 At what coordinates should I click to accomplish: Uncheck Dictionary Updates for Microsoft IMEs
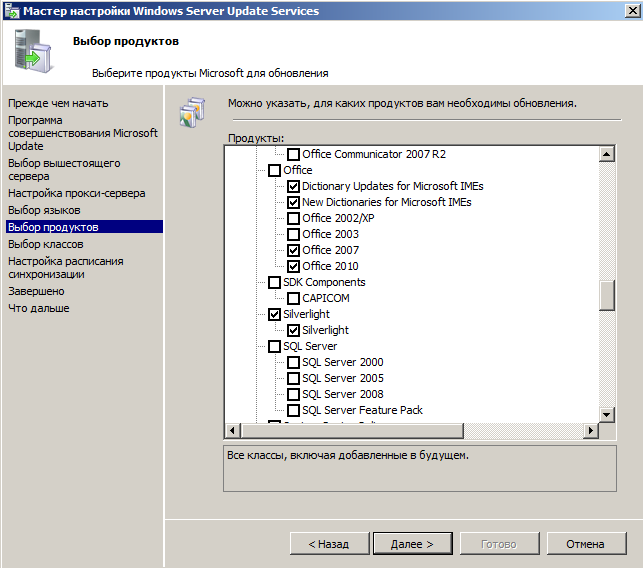tap(293, 186)
